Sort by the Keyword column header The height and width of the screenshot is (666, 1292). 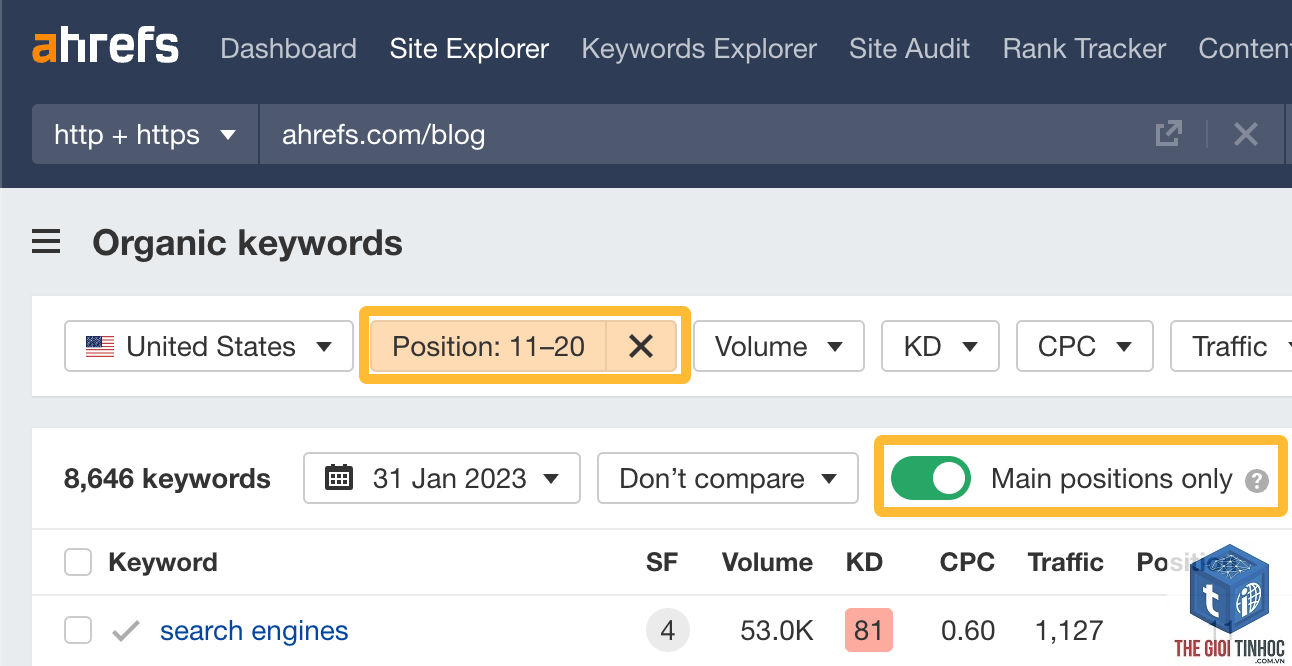163,562
